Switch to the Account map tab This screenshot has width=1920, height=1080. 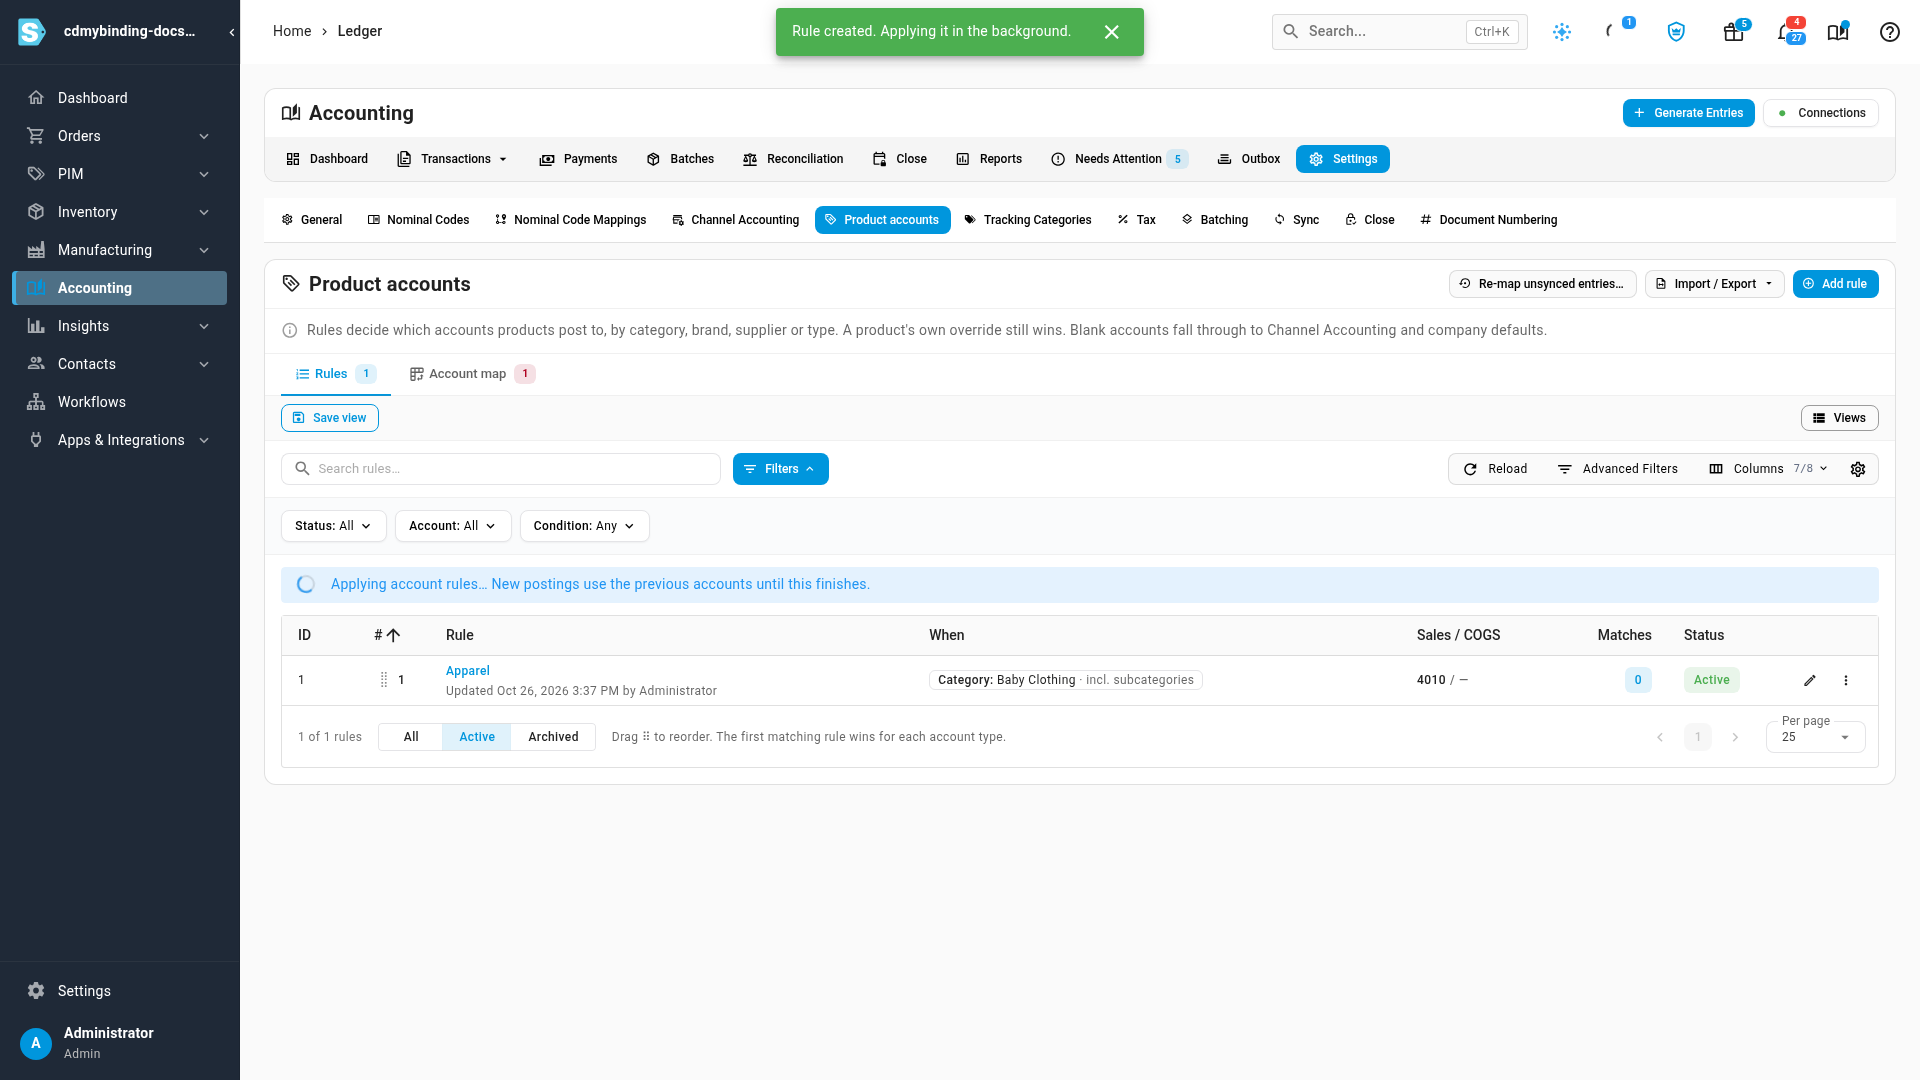pos(472,374)
